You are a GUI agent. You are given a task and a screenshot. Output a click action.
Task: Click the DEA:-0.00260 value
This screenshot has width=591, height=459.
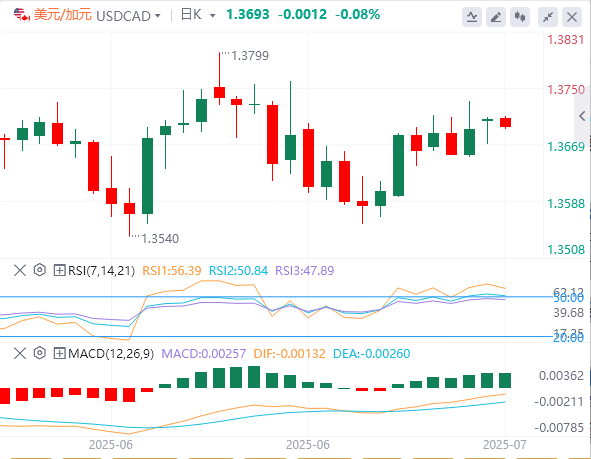372,353
